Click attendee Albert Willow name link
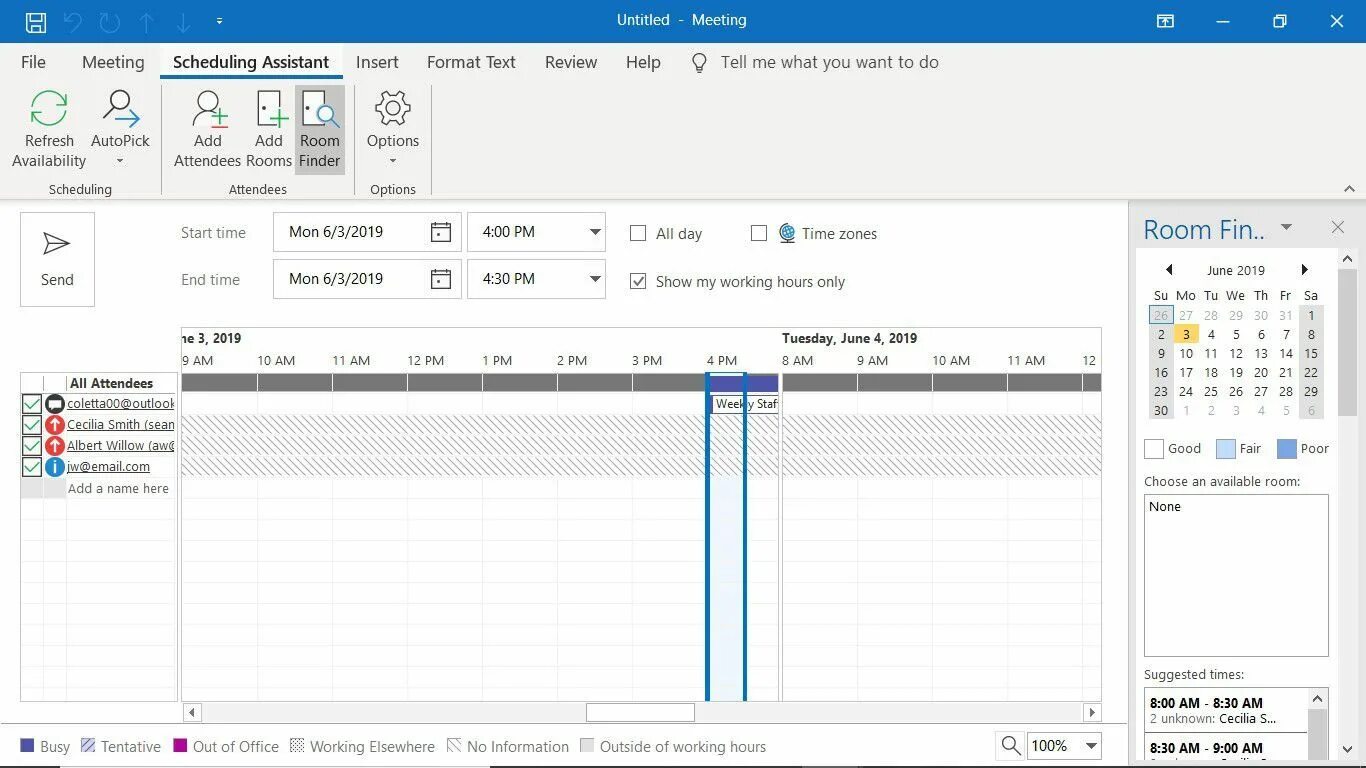Image resolution: width=1366 pixels, height=768 pixels. [121, 446]
